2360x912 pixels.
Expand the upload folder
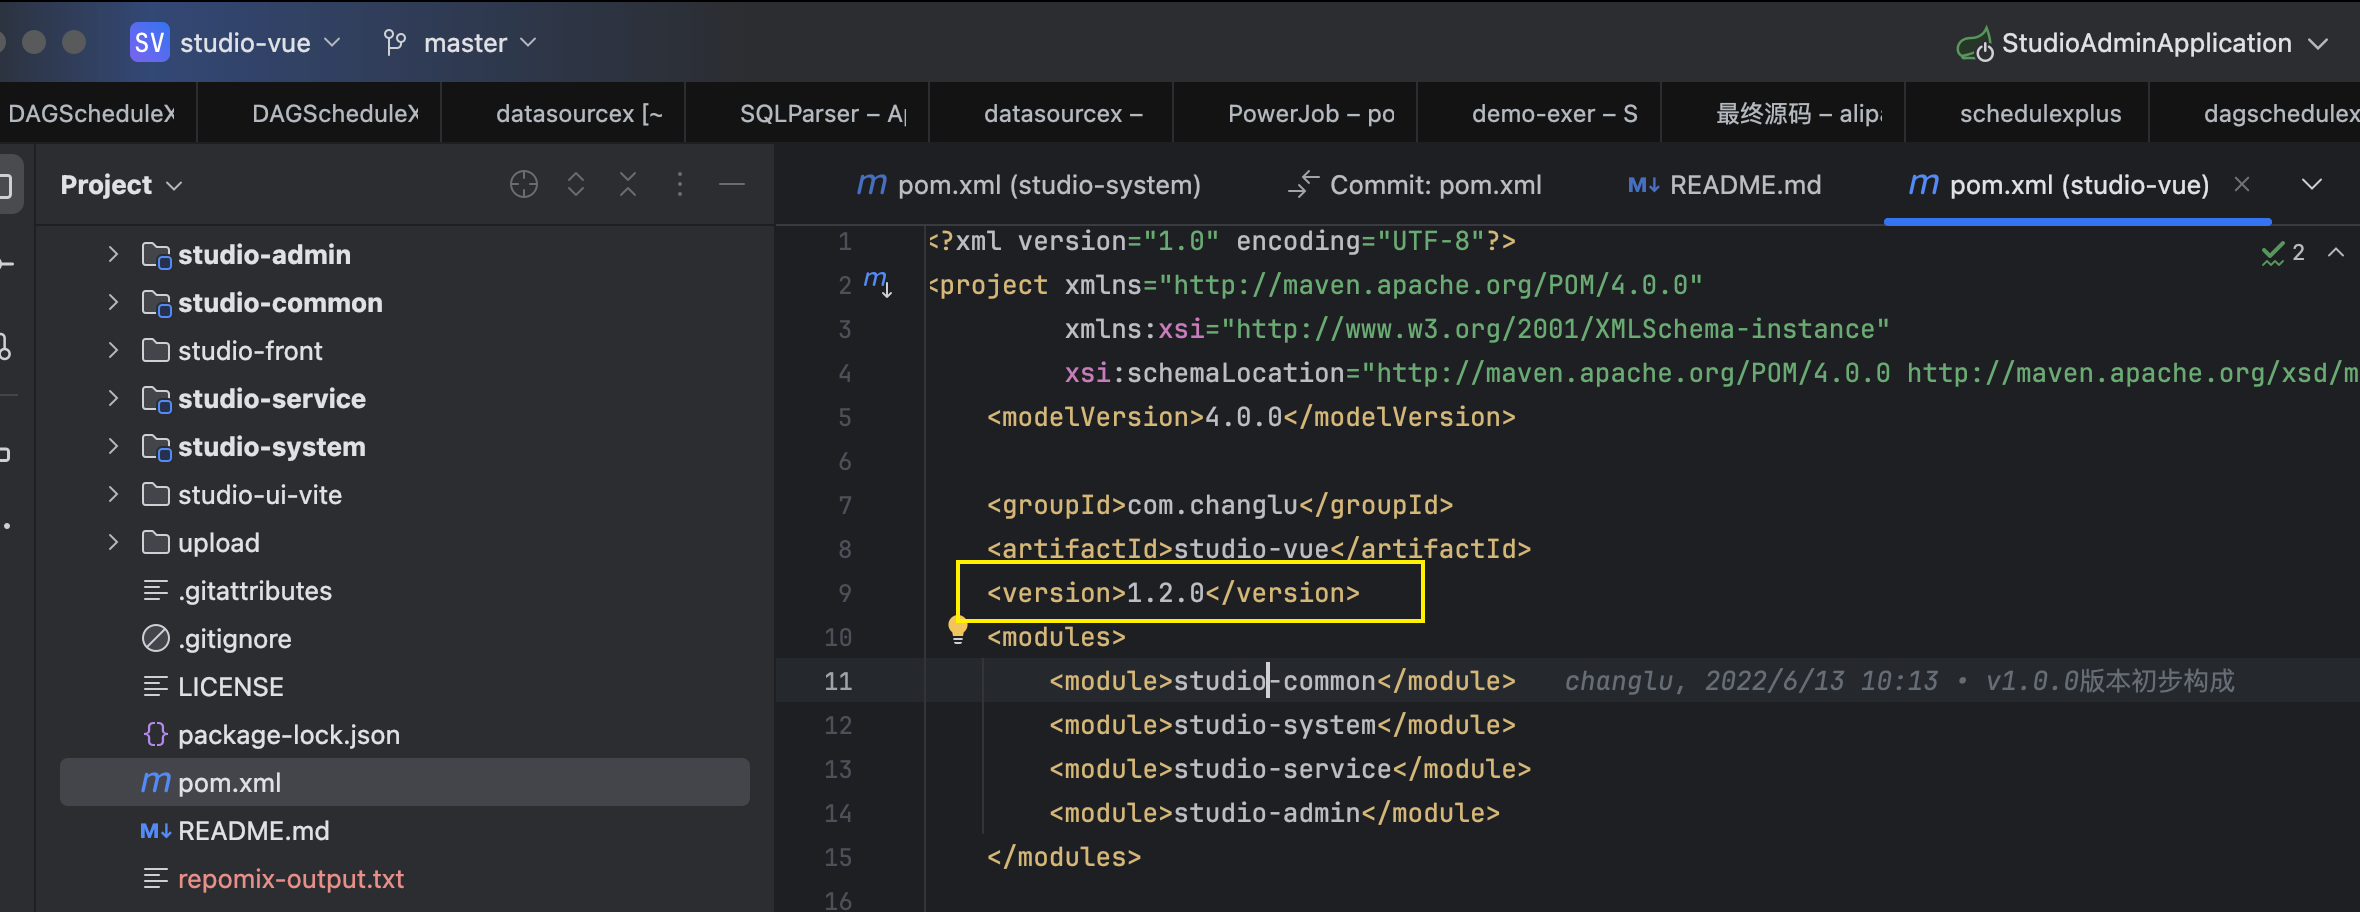click(x=113, y=543)
